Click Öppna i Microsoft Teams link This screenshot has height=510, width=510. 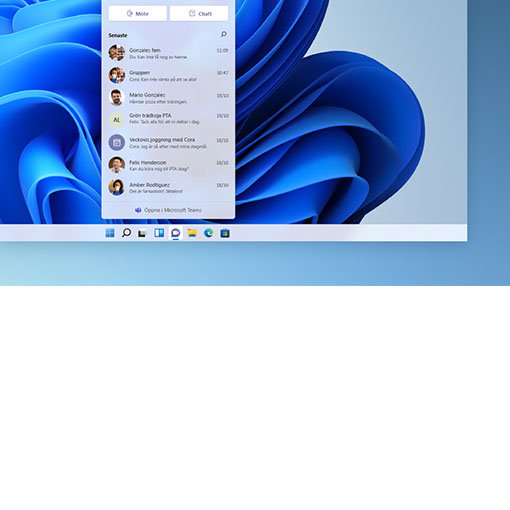pos(168,210)
